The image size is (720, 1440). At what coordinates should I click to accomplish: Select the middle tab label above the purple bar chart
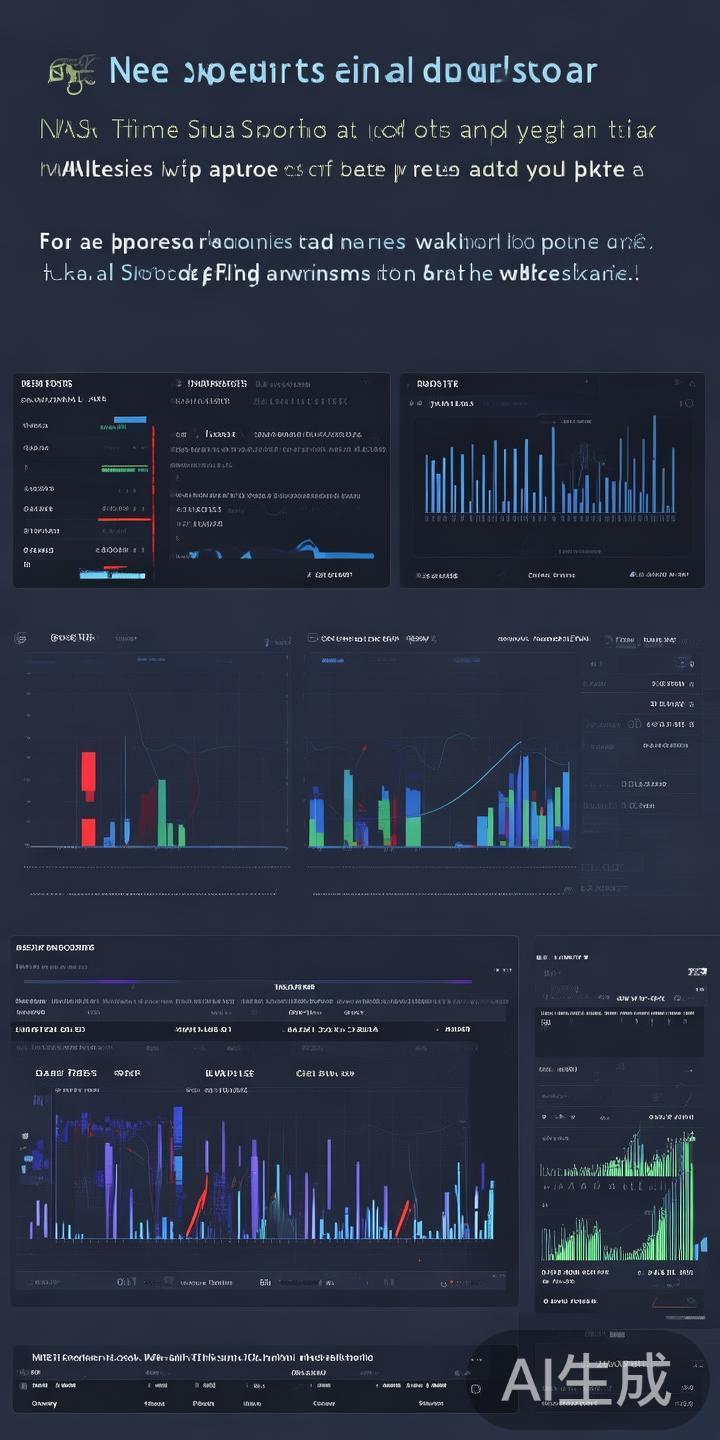(x=229, y=1073)
